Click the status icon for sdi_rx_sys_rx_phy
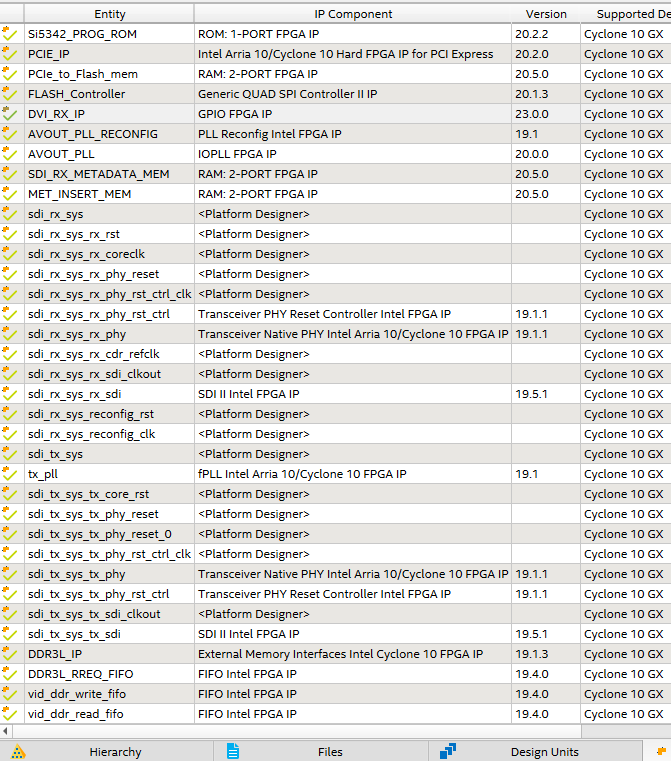 [x=10, y=334]
